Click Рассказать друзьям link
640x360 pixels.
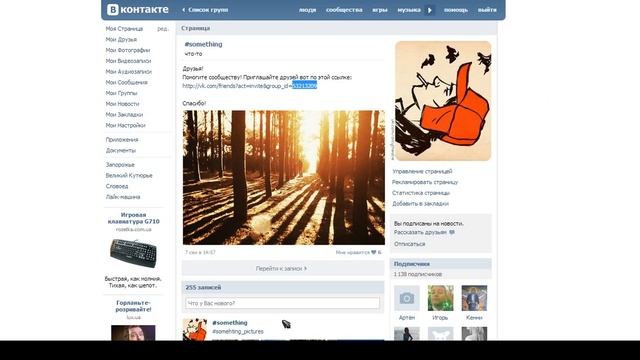pos(420,232)
